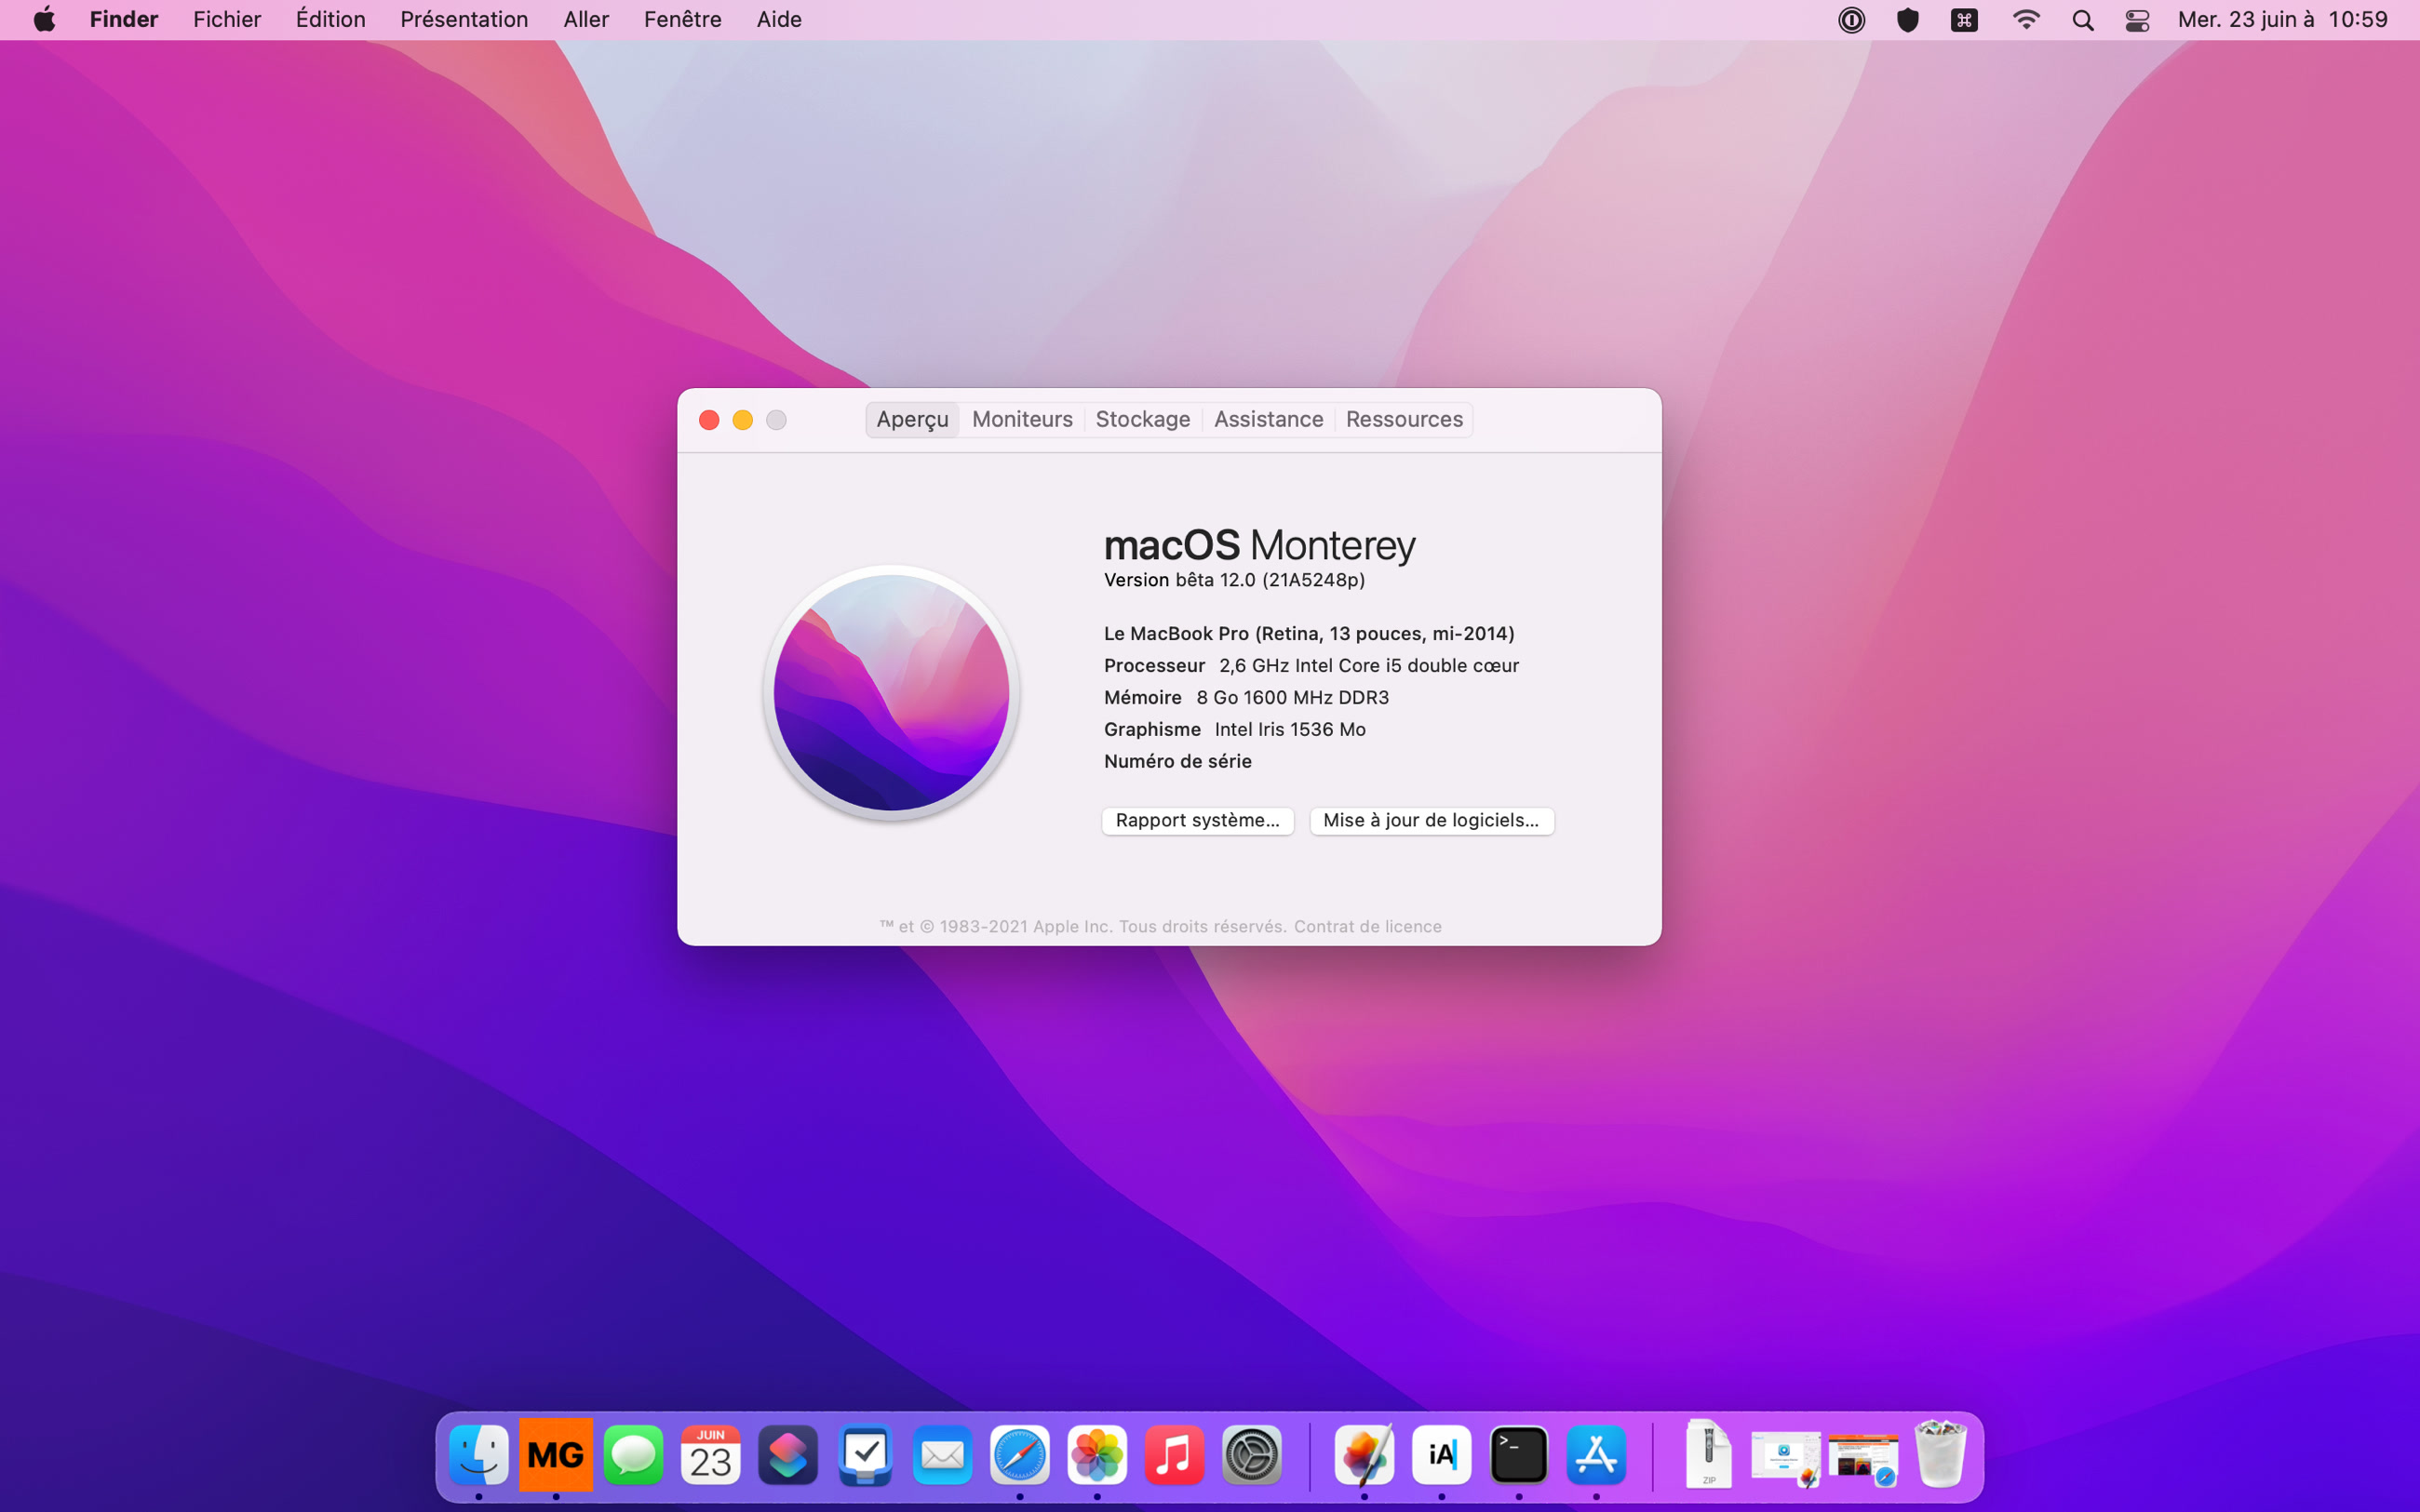The height and width of the screenshot is (1512, 2420).
Task: Open Contrat de licence link
Action: (1367, 926)
